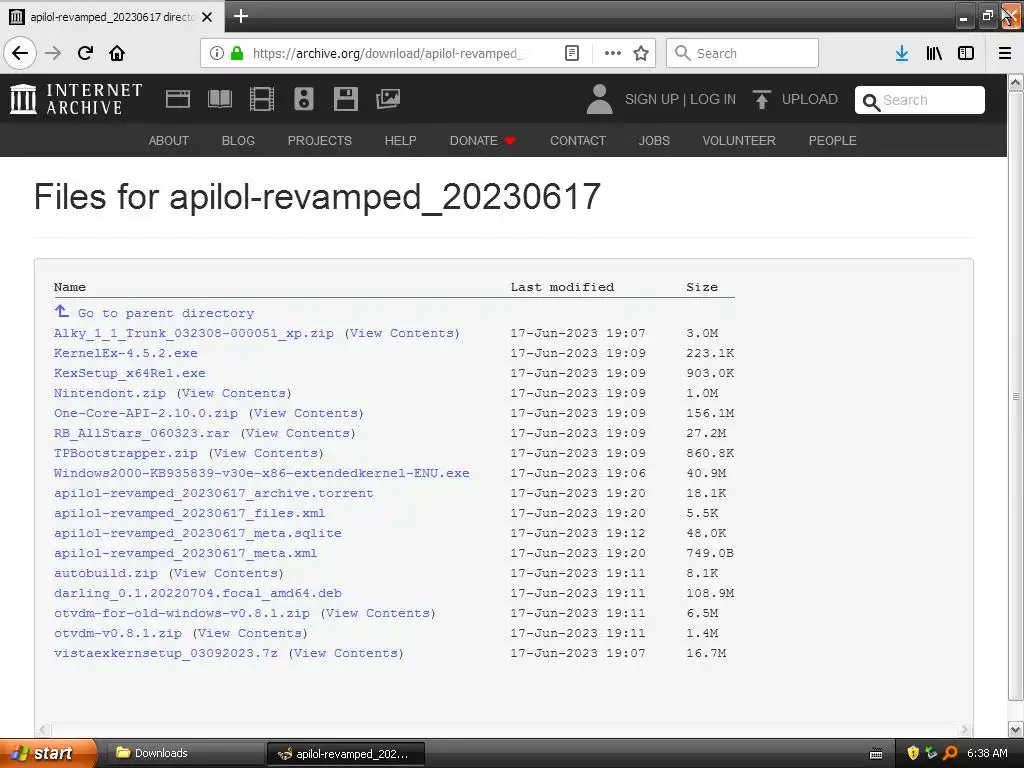The height and width of the screenshot is (768, 1024).
Task: Toggle the sidebars icon
Action: (966, 53)
